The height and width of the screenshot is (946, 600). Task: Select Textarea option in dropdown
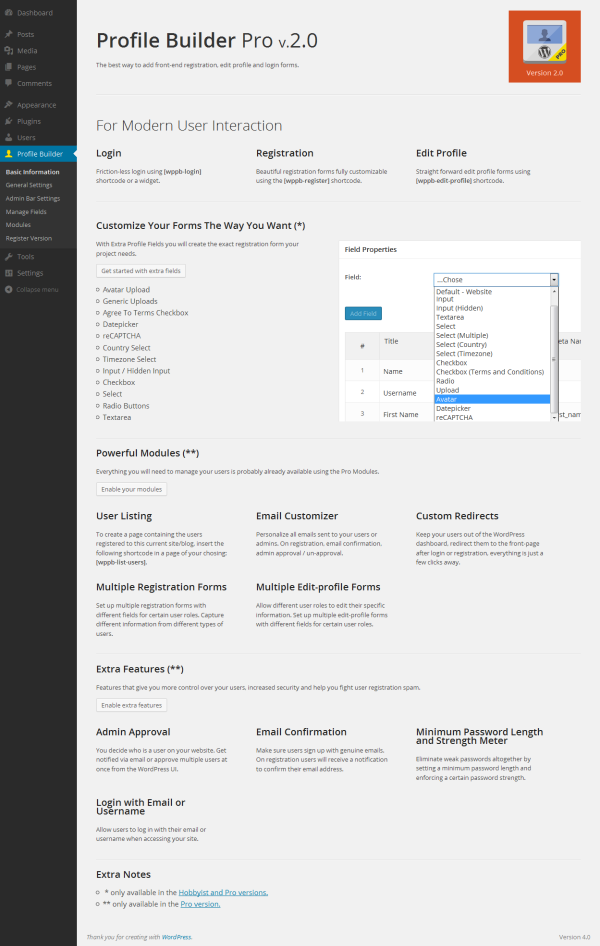(x=450, y=317)
